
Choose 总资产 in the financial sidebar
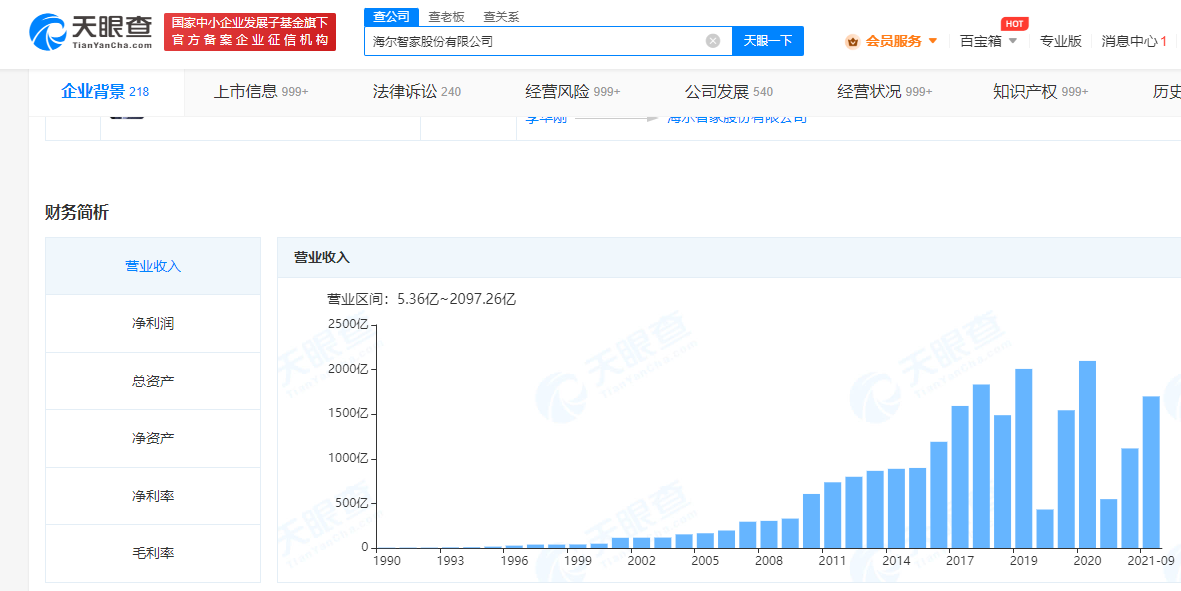tap(153, 381)
